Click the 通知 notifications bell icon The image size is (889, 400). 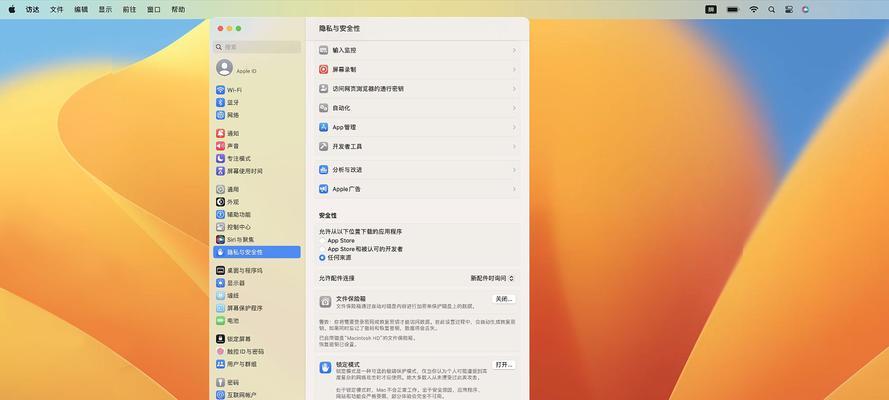[221, 133]
